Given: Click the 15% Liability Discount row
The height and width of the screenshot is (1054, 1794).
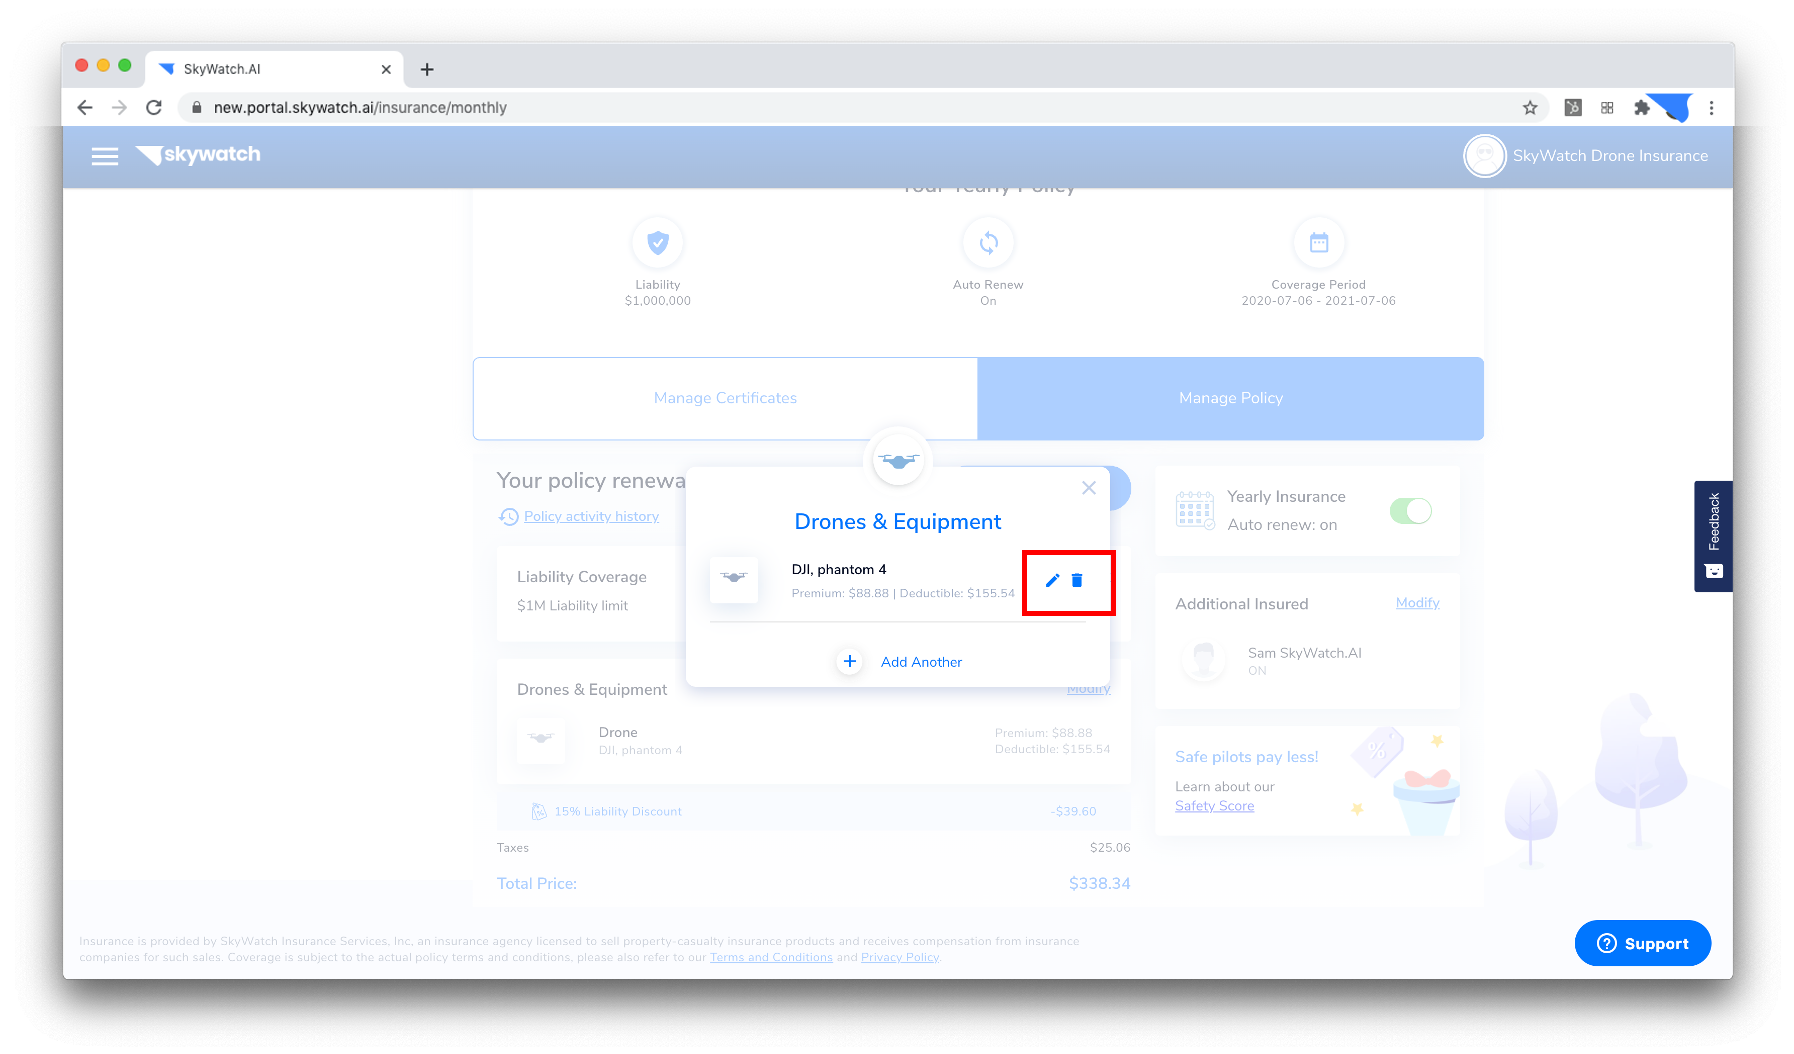Looking at the screenshot, I should [814, 811].
